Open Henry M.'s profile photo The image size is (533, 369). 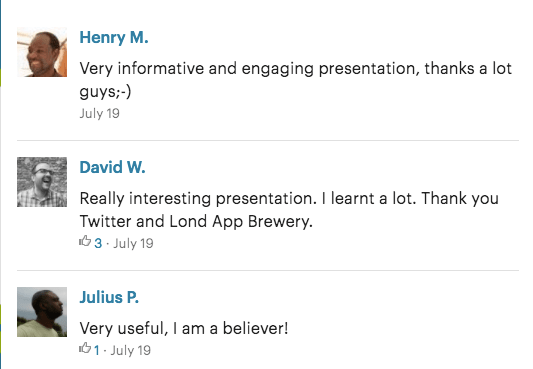pyautogui.click(x=42, y=52)
